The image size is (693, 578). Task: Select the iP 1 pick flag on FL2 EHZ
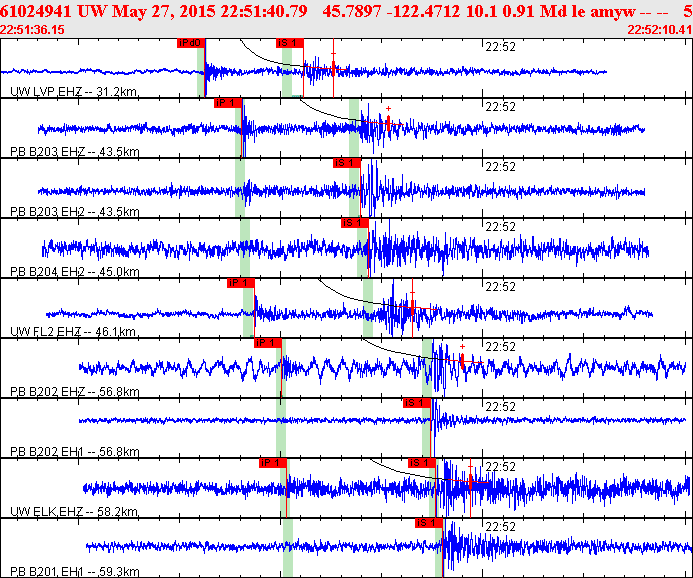[x=241, y=283]
